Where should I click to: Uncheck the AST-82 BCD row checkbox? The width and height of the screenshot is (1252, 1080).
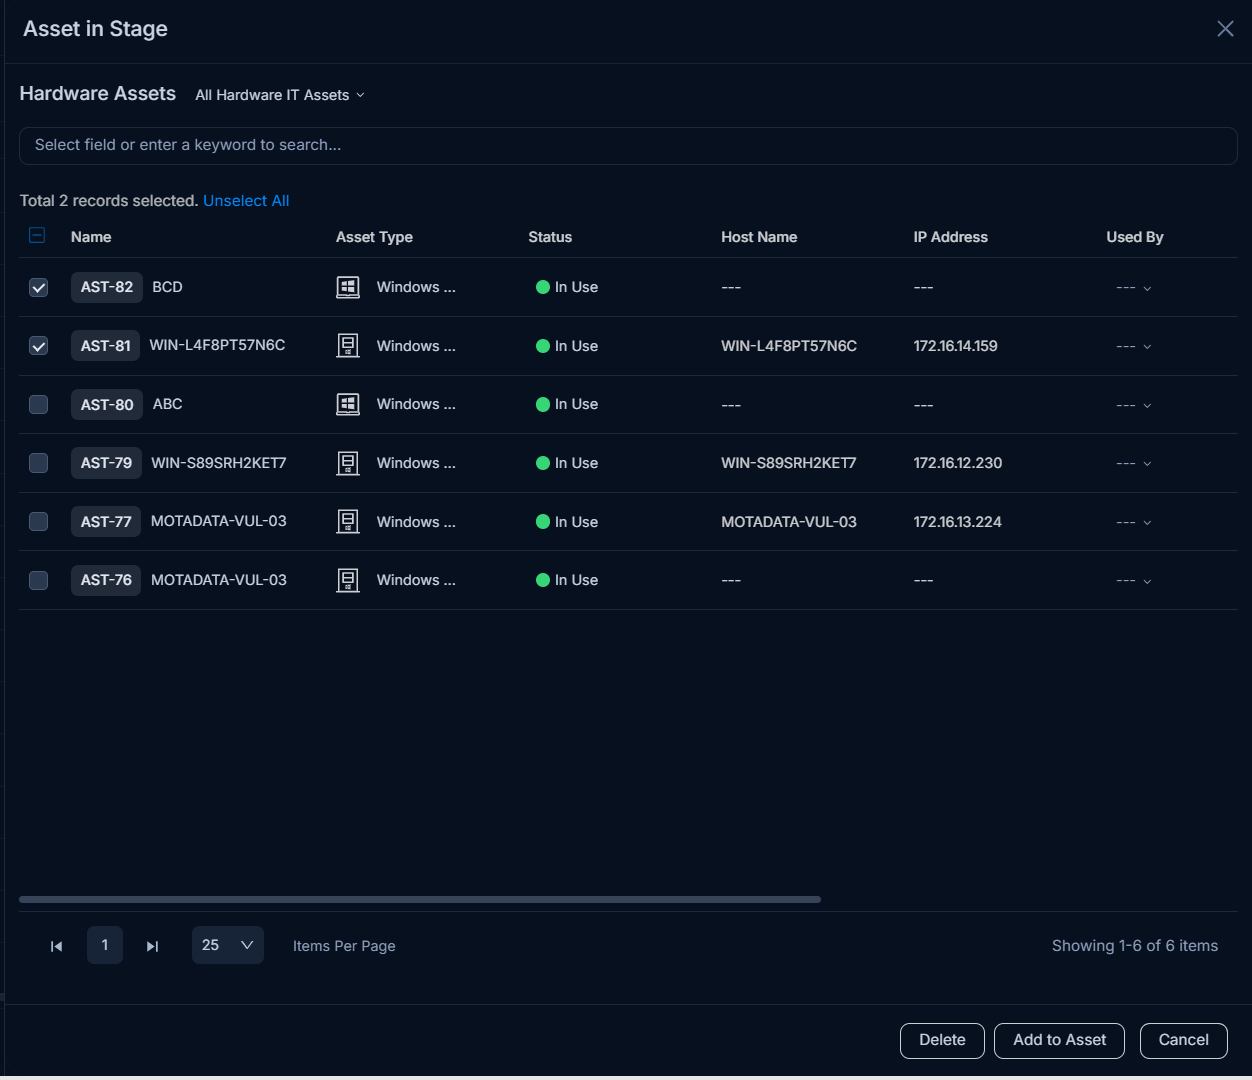pos(38,288)
